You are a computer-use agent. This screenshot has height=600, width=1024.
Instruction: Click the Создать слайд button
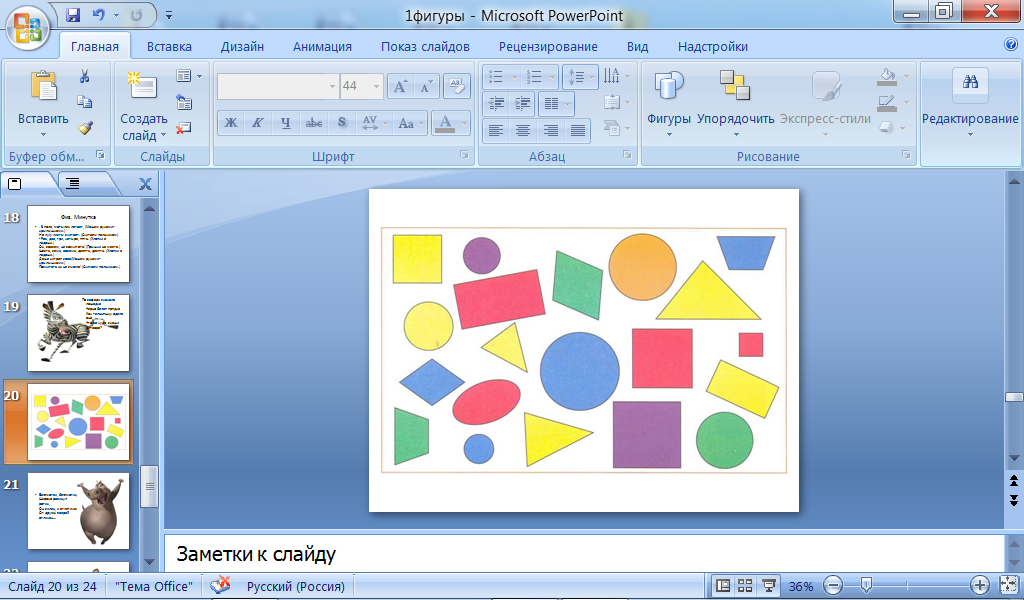click(144, 106)
